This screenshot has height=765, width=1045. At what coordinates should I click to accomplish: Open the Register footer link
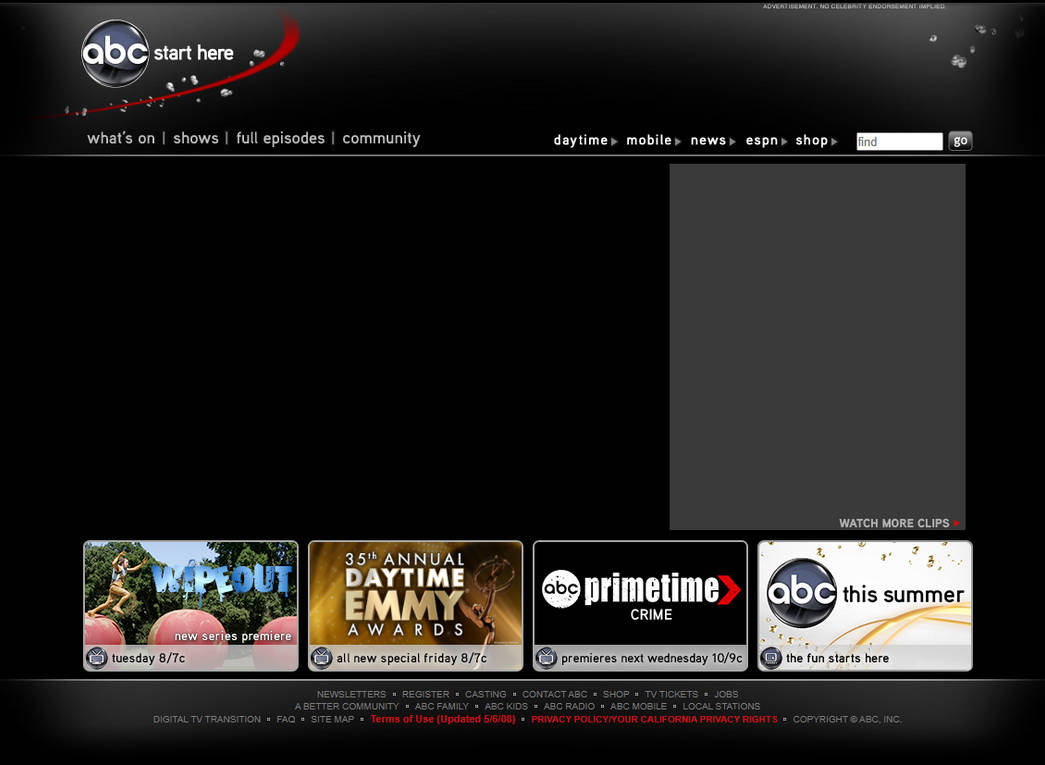pos(425,694)
